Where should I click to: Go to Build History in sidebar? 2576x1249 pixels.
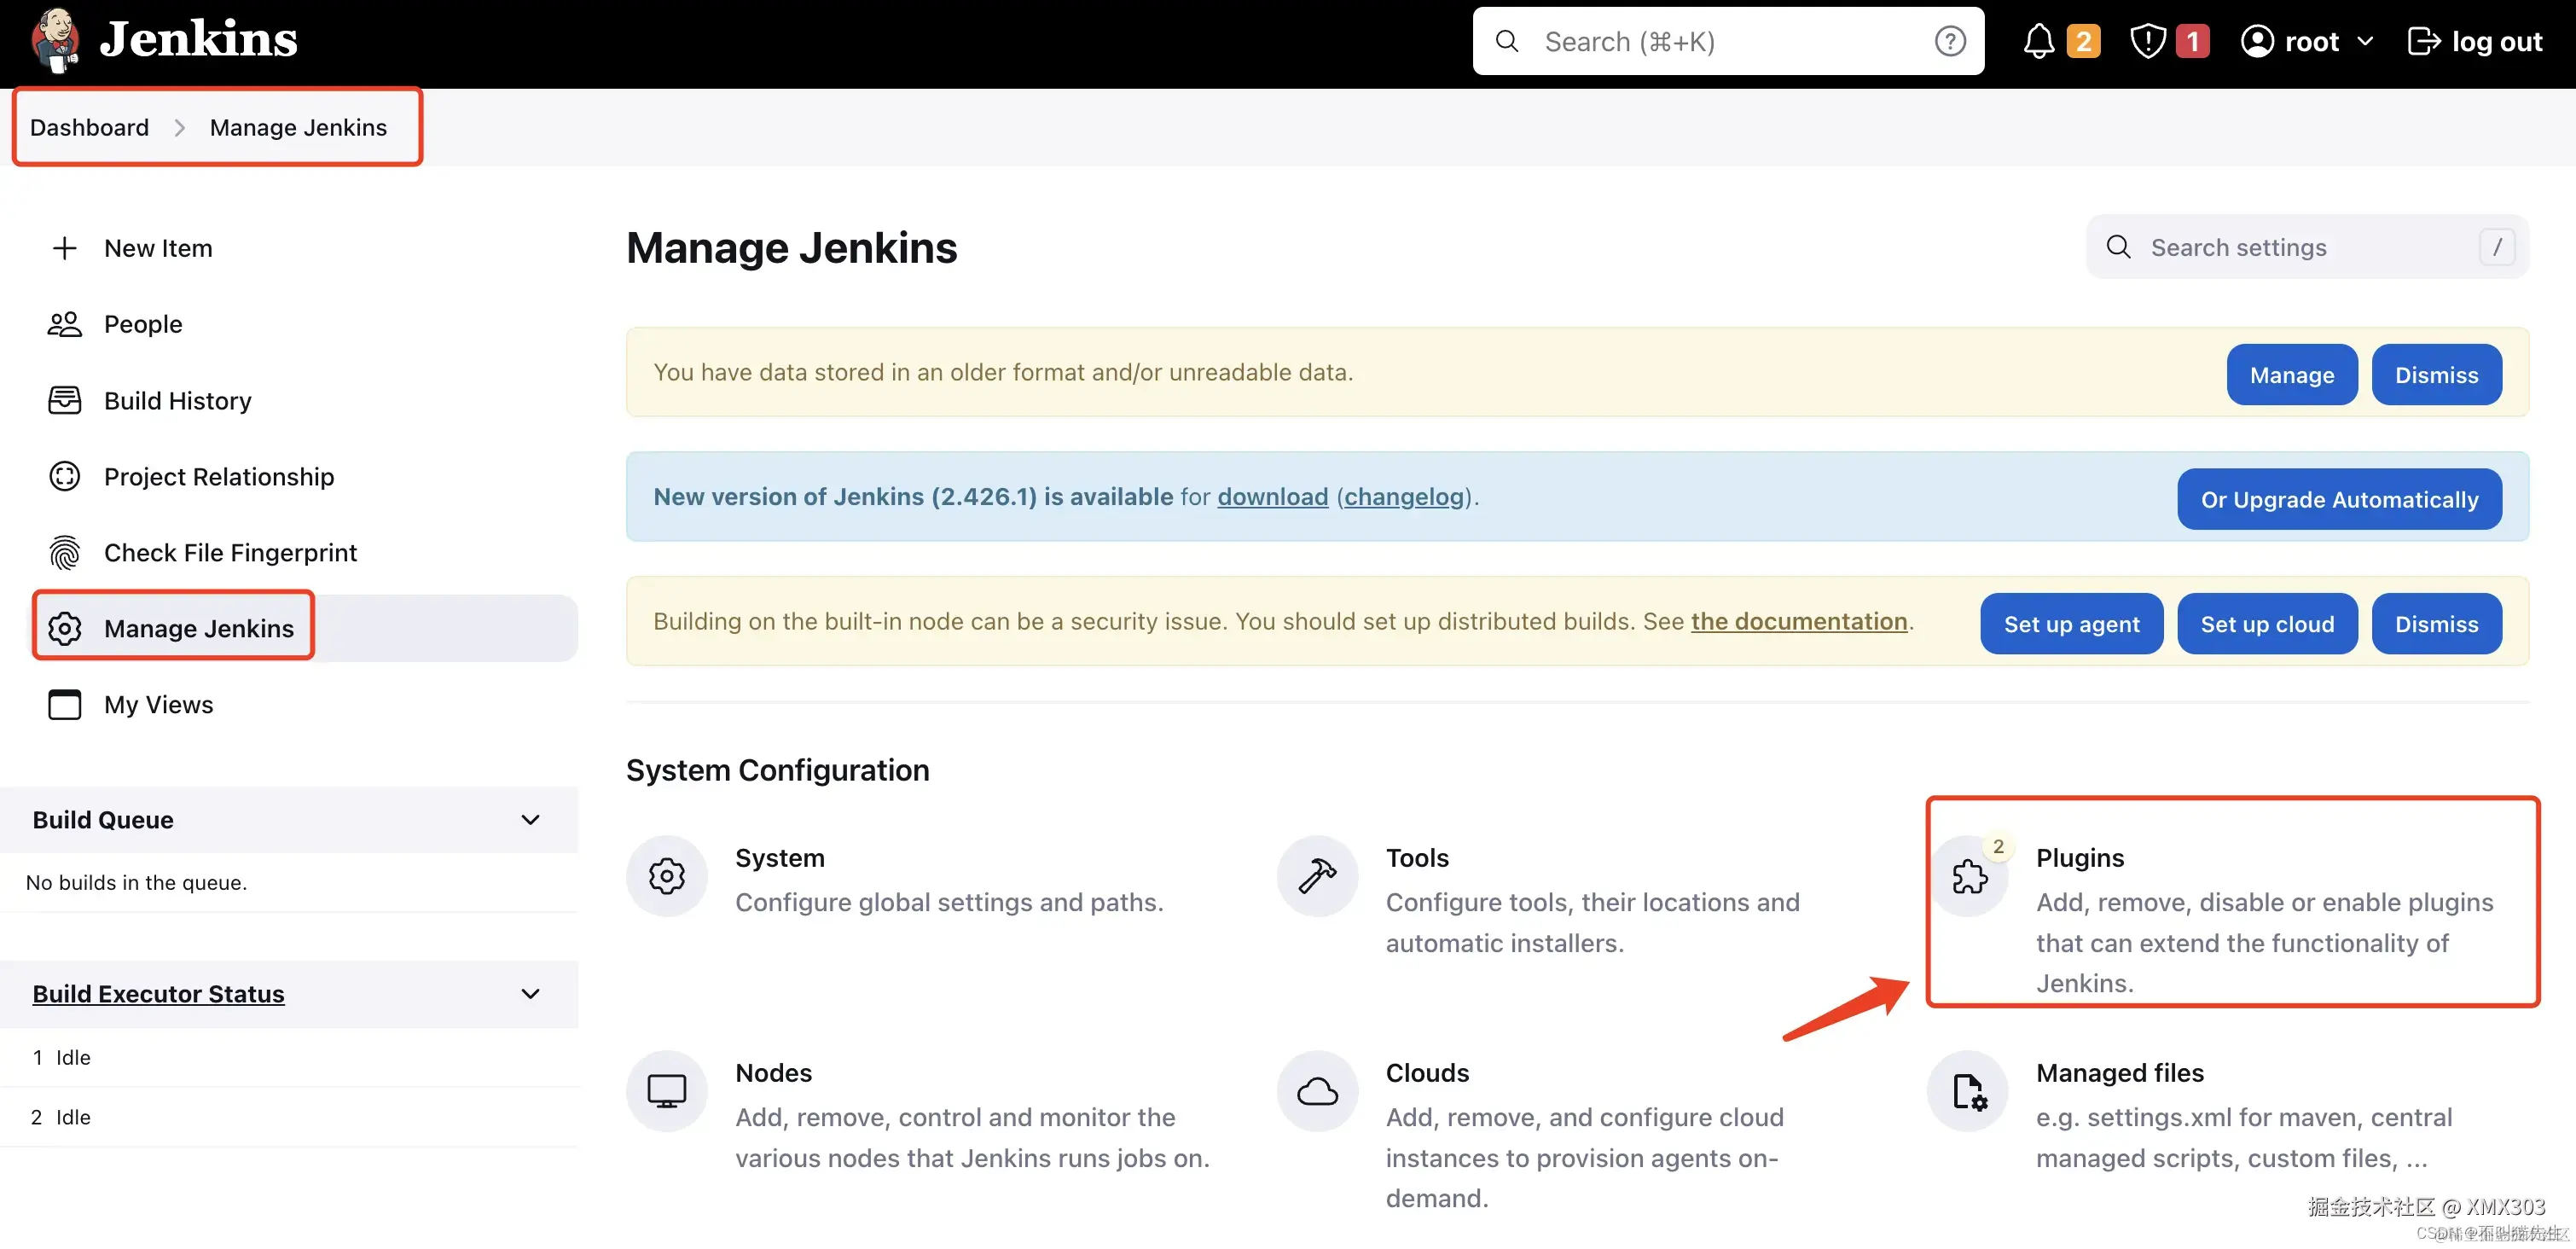click(x=177, y=401)
